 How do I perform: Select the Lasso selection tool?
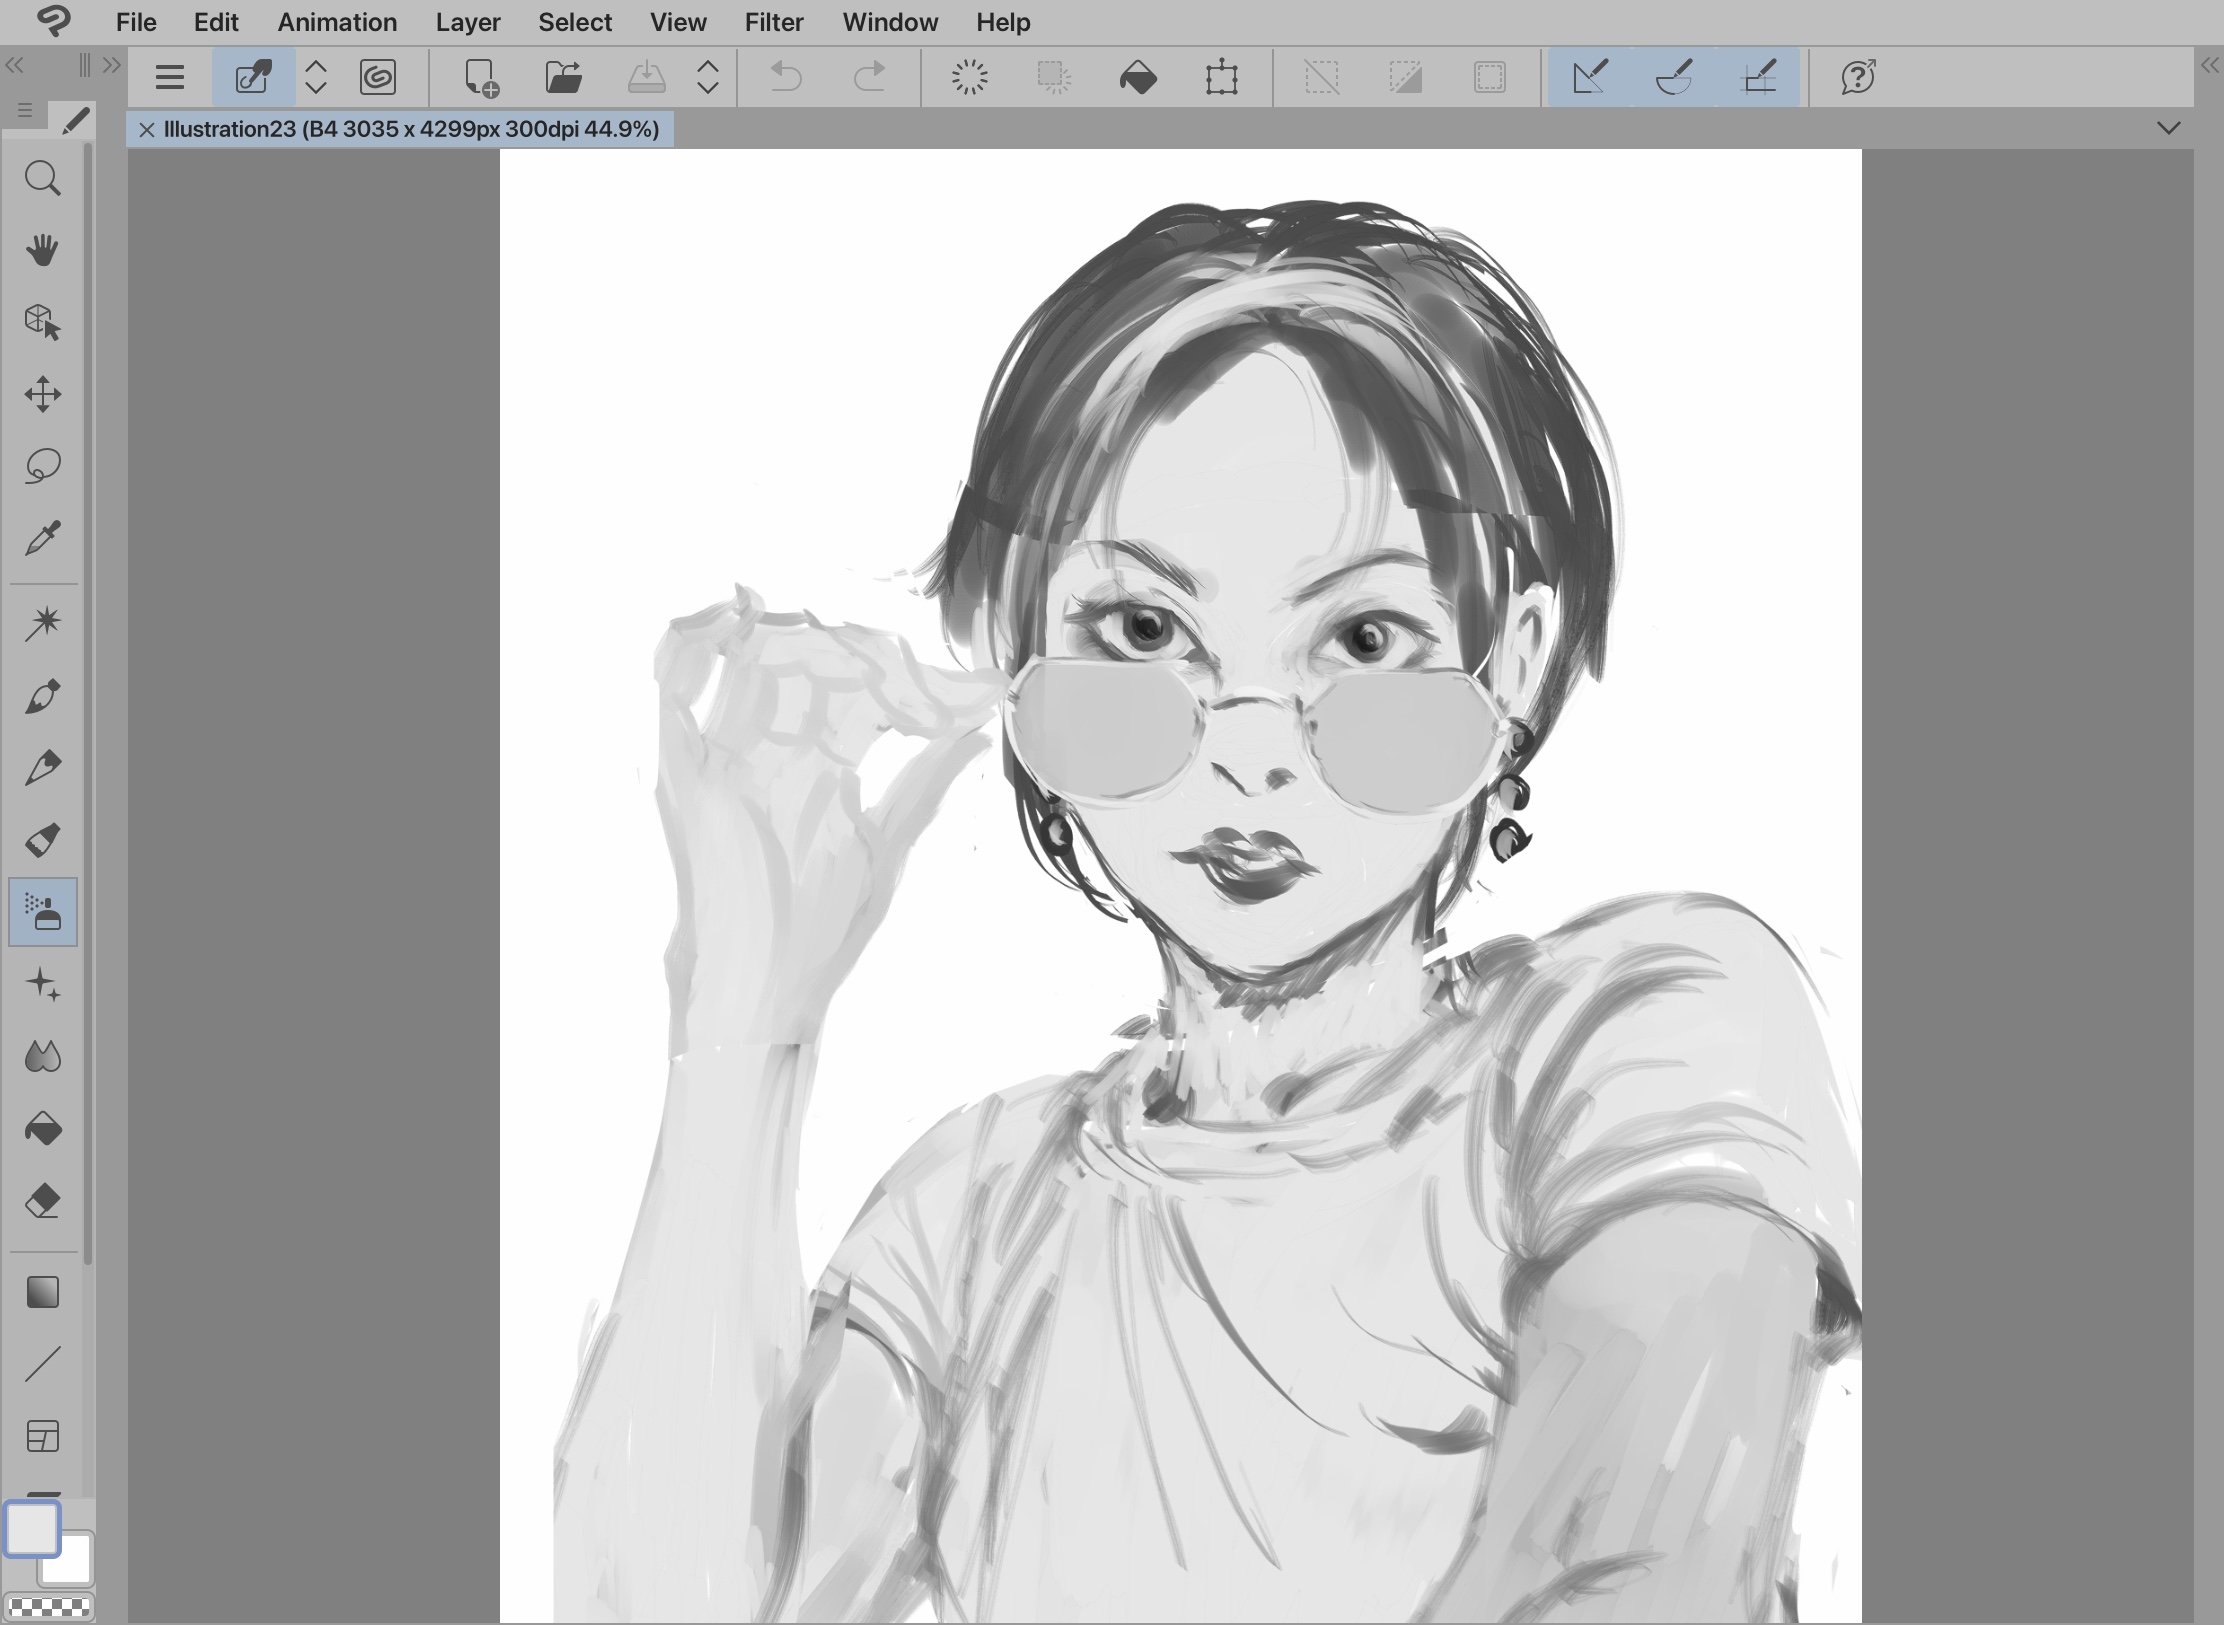click(42, 466)
